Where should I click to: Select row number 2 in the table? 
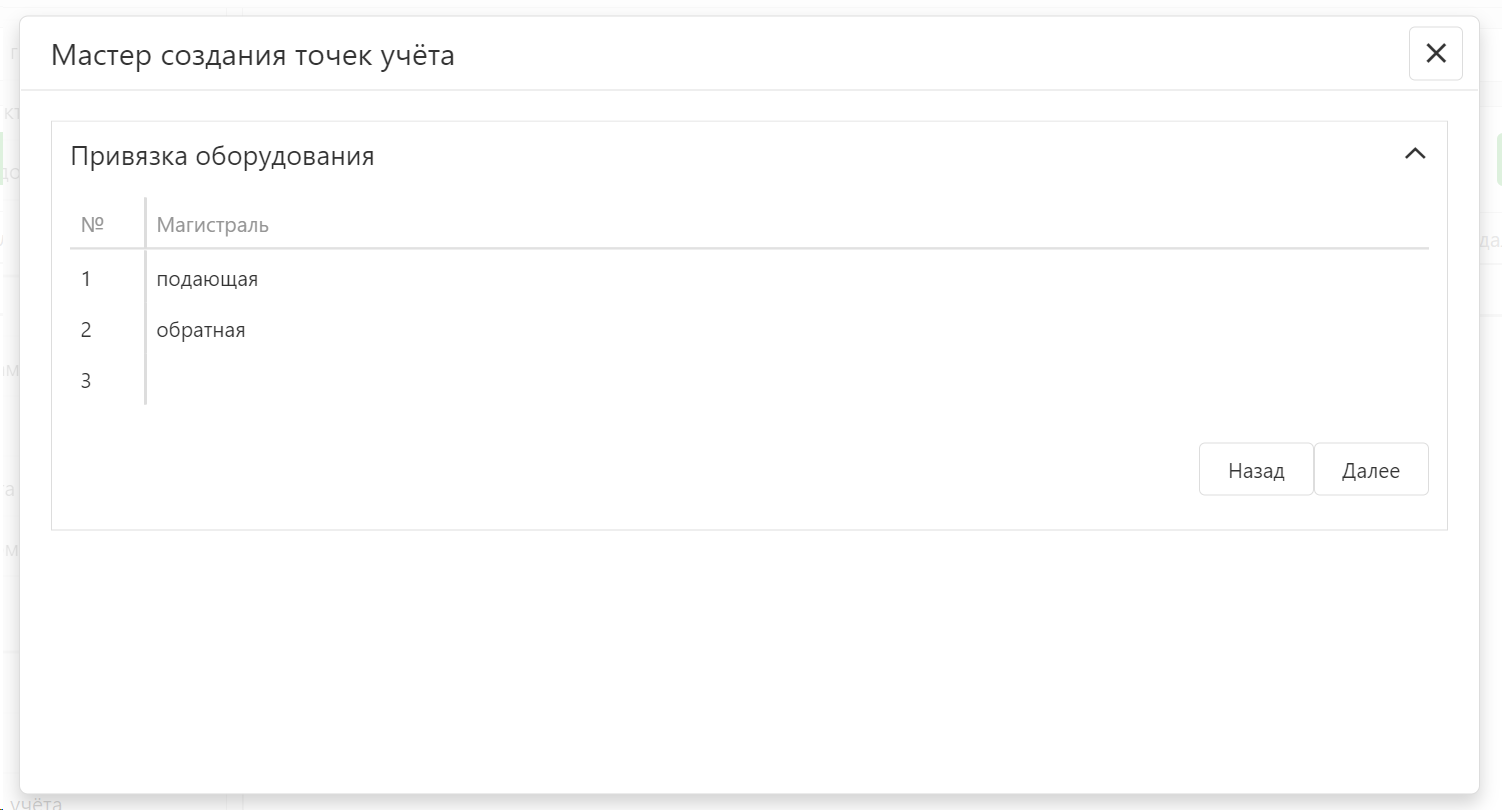point(86,330)
